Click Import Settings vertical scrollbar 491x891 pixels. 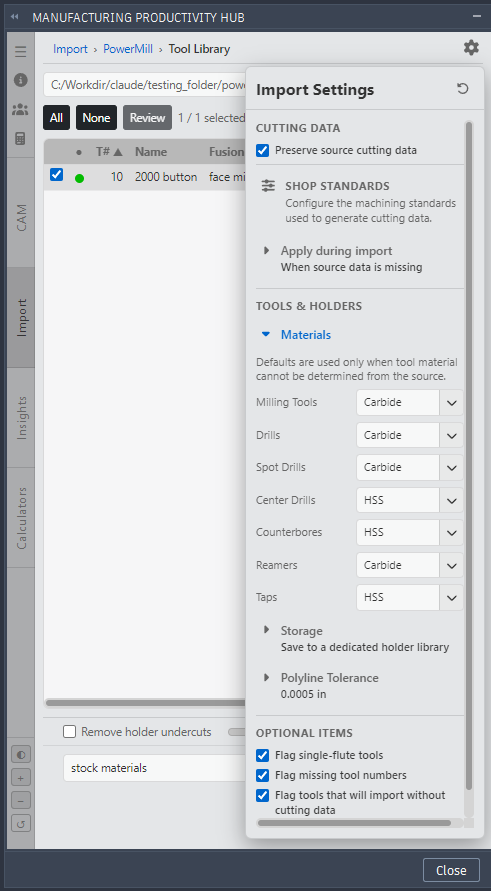pos(469,455)
